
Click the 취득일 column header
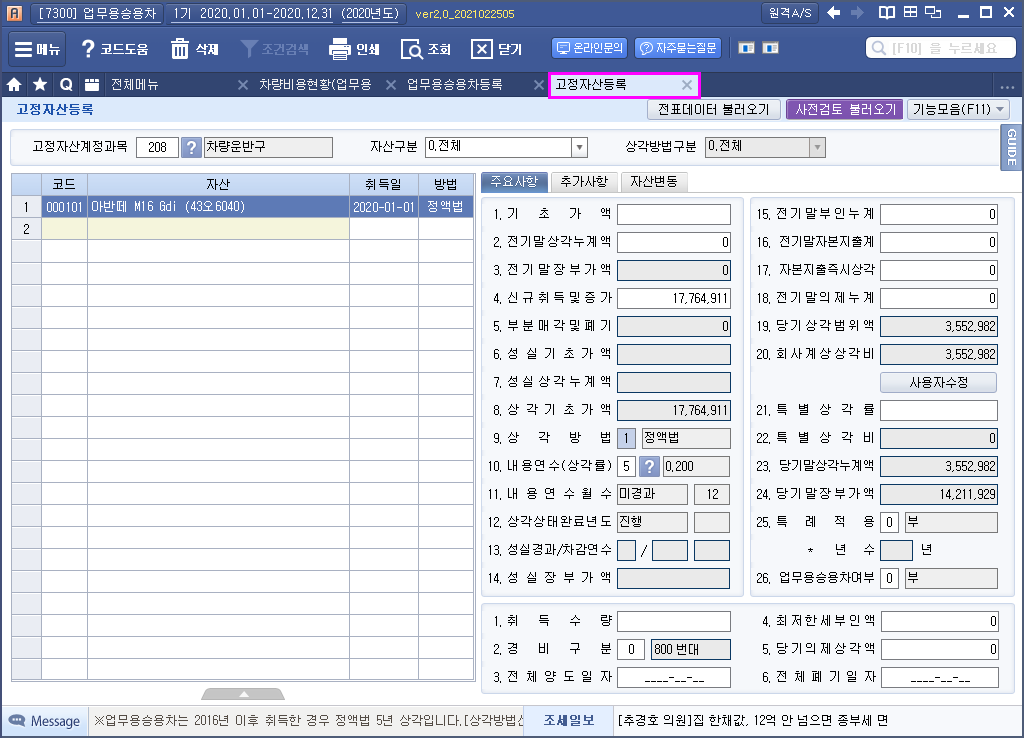tap(383, 185)
